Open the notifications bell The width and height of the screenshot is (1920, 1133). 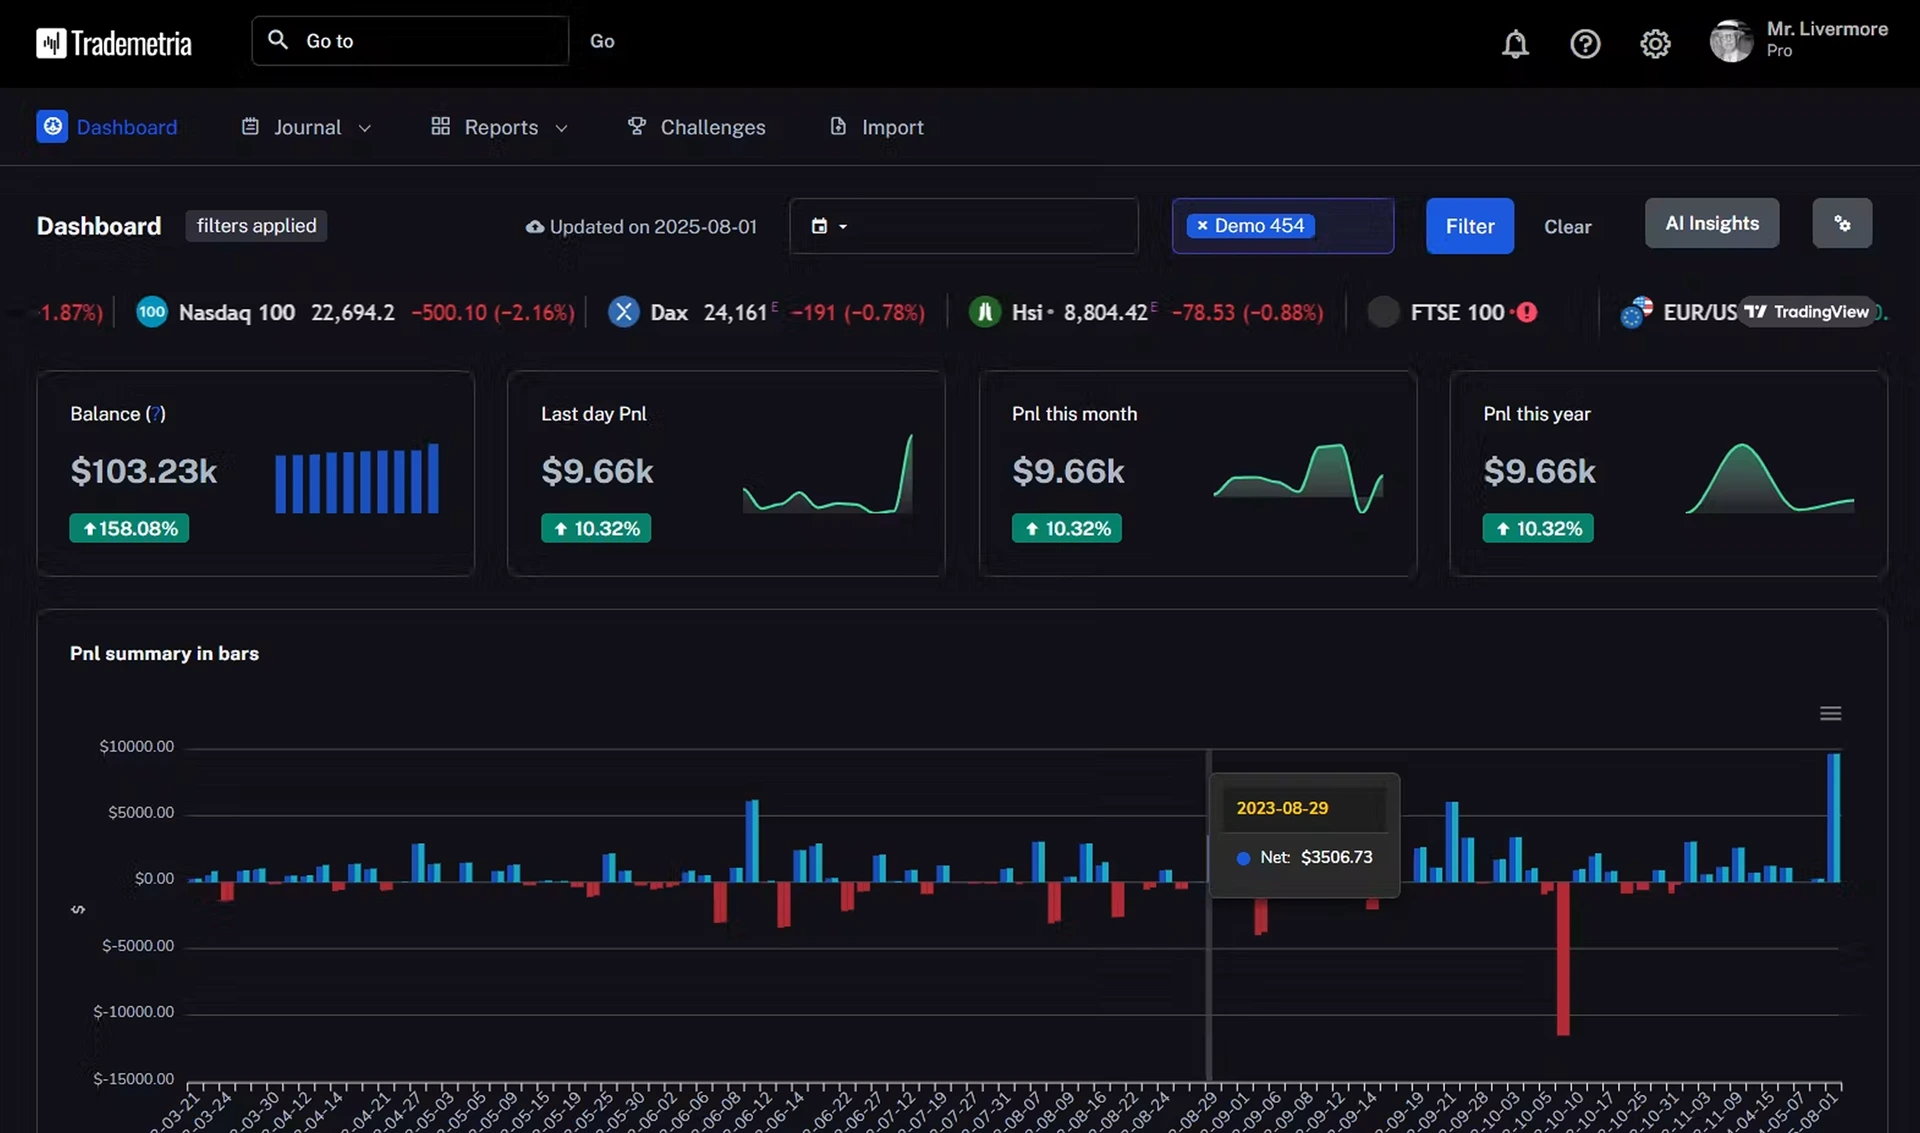[x=1515, y=44]
